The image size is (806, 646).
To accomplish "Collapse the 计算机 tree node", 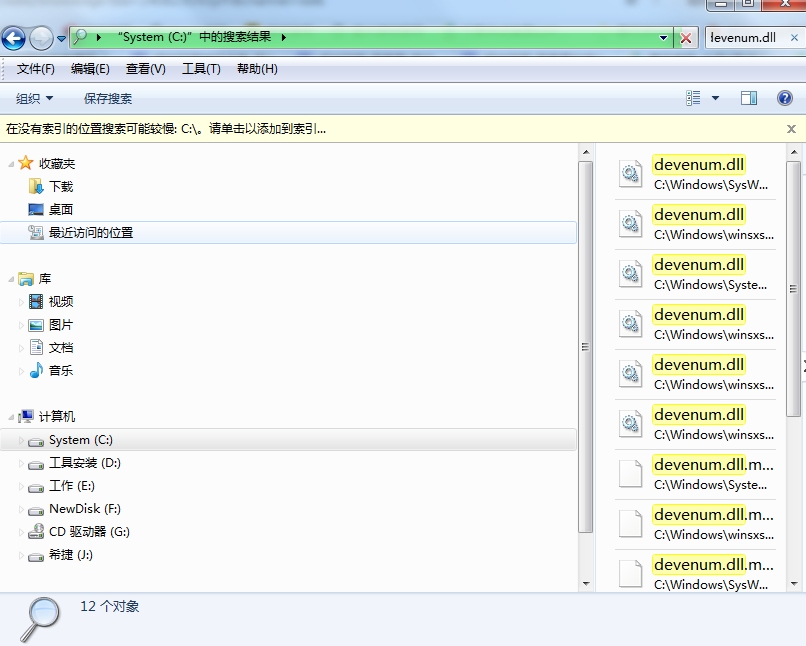I will 11,417.
